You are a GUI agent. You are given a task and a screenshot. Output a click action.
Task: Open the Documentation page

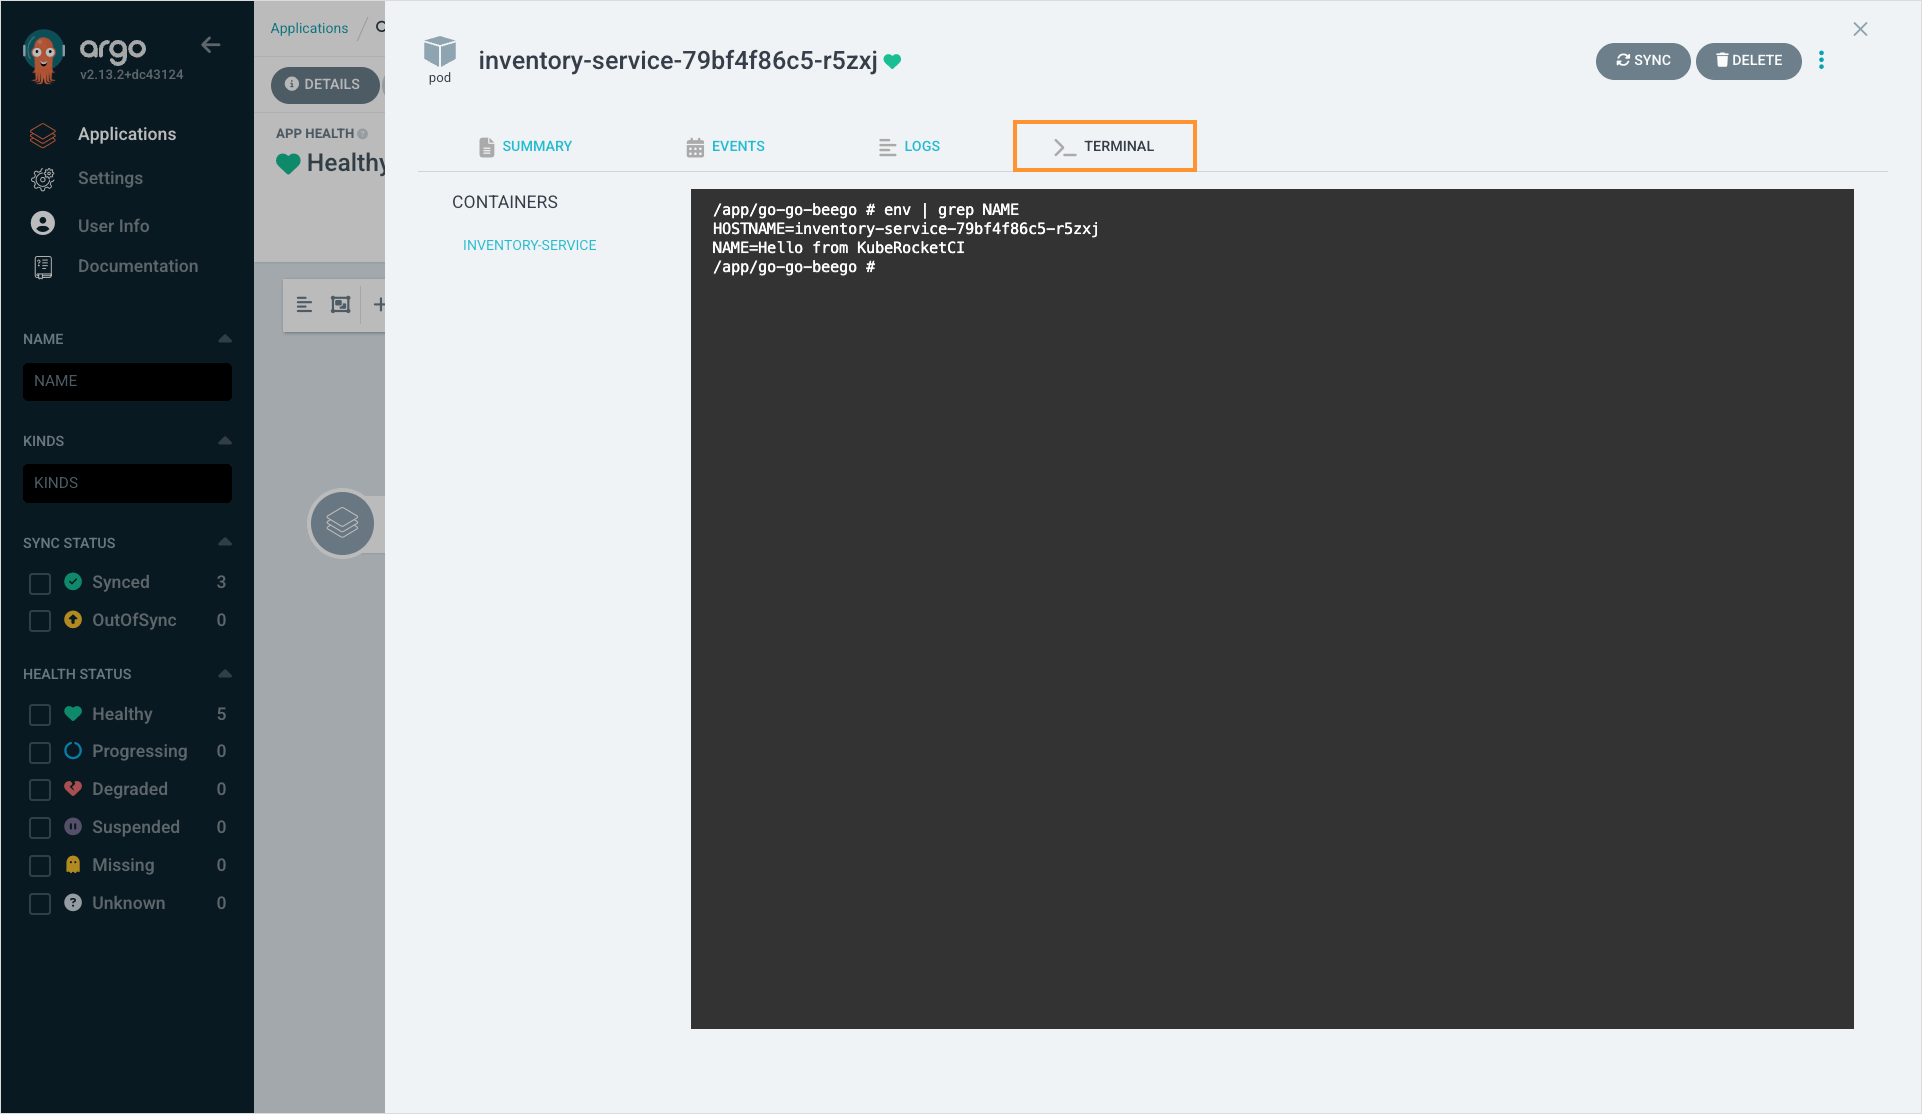tap(137, 266)
